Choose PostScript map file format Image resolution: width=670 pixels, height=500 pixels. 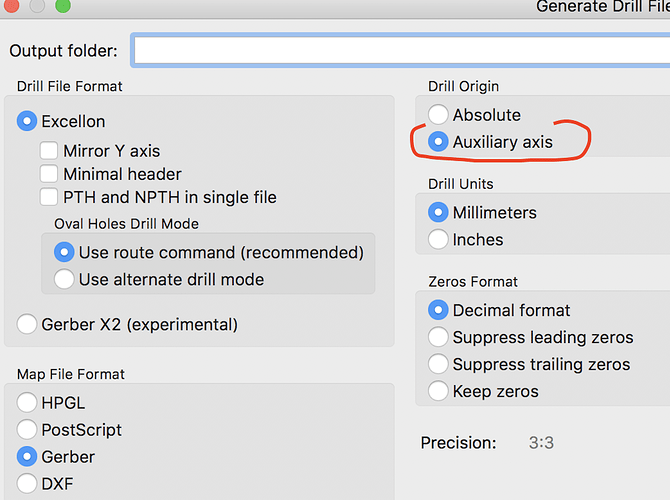pos(28,430)
